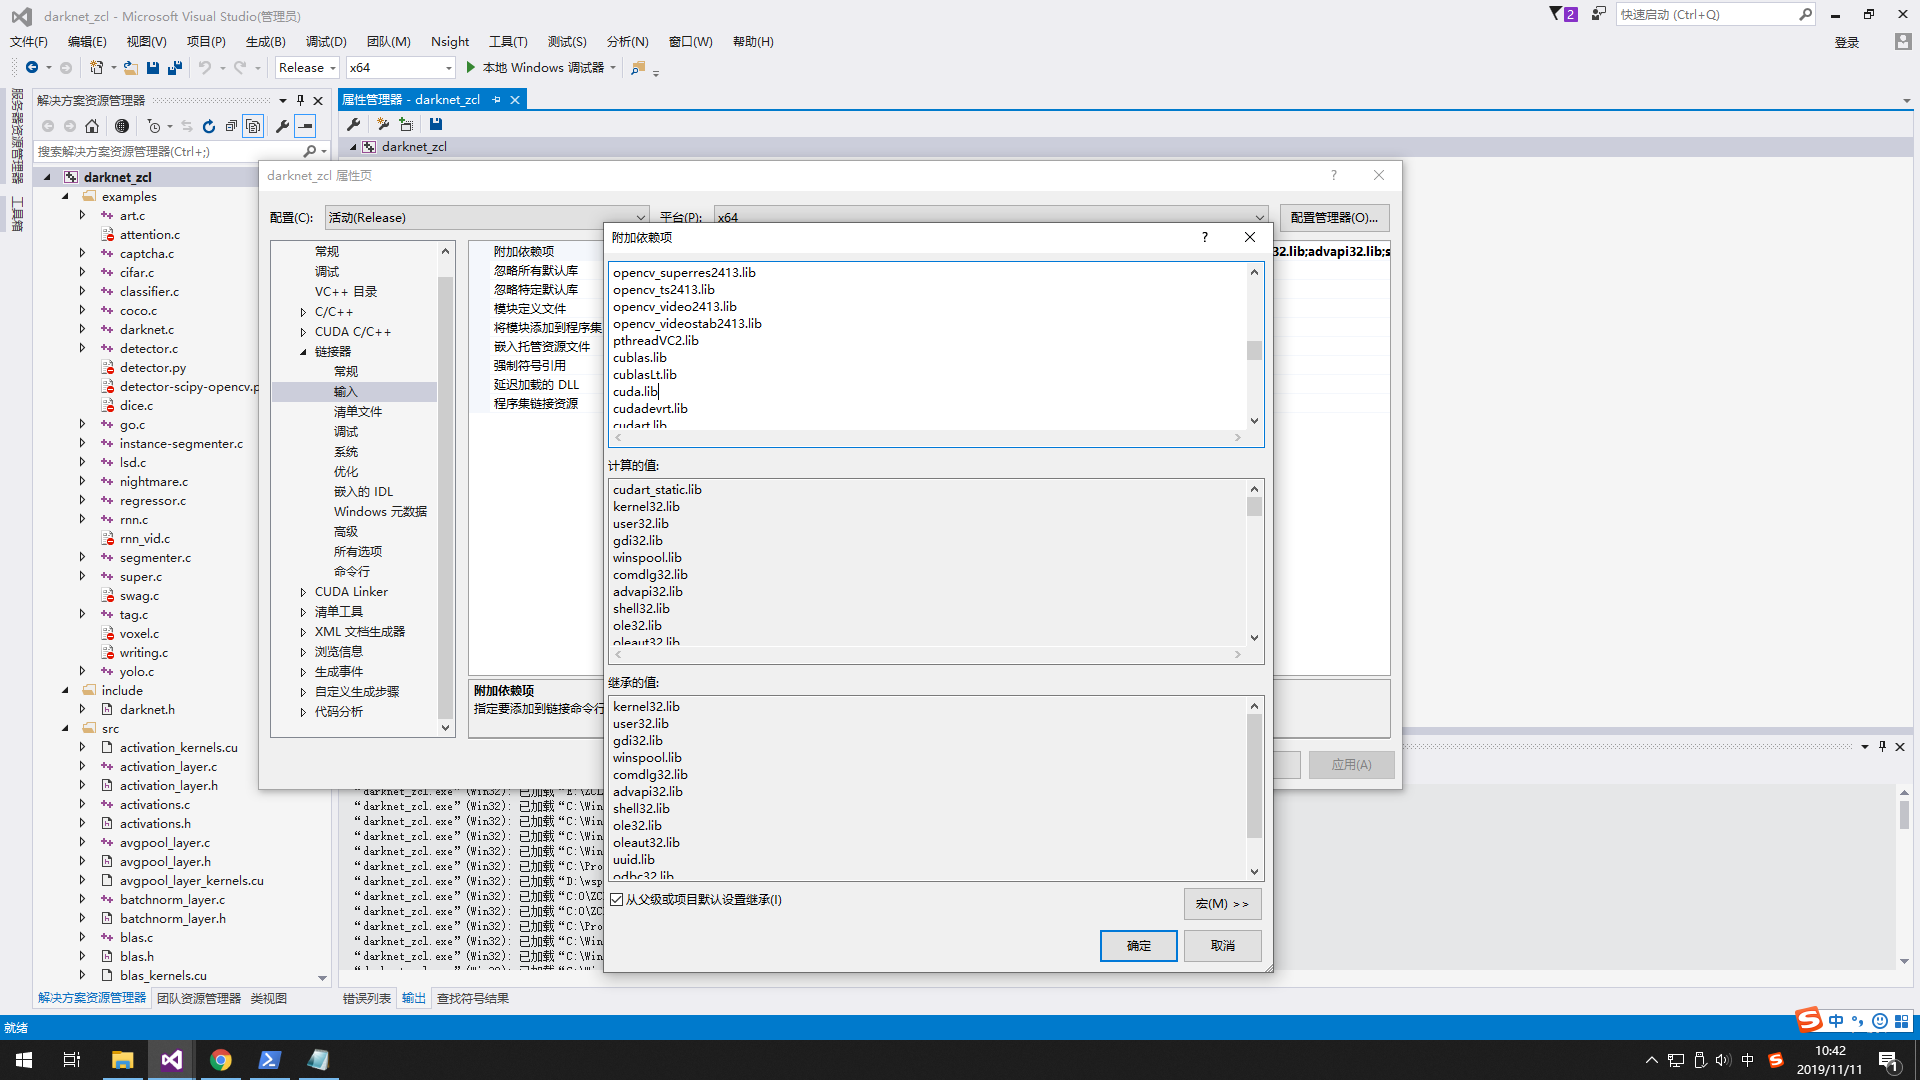
Task: Open the 生成(B) menu
Action: tap(265, 42)
